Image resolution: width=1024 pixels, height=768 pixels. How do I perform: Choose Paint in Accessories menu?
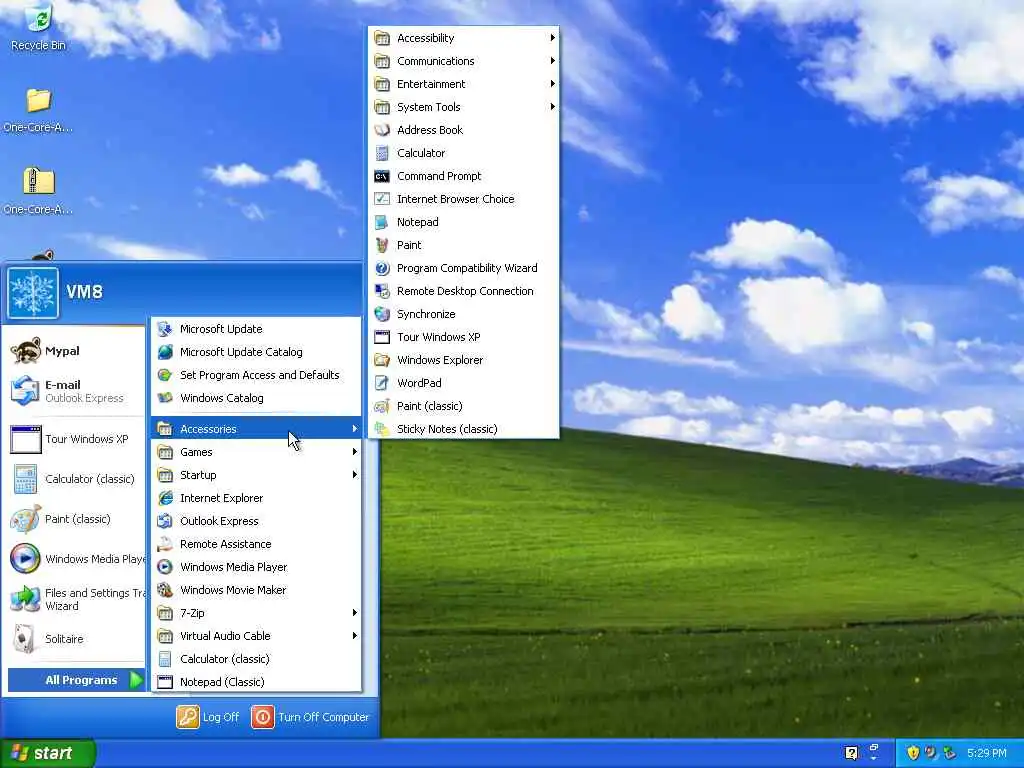coord(464,245)
